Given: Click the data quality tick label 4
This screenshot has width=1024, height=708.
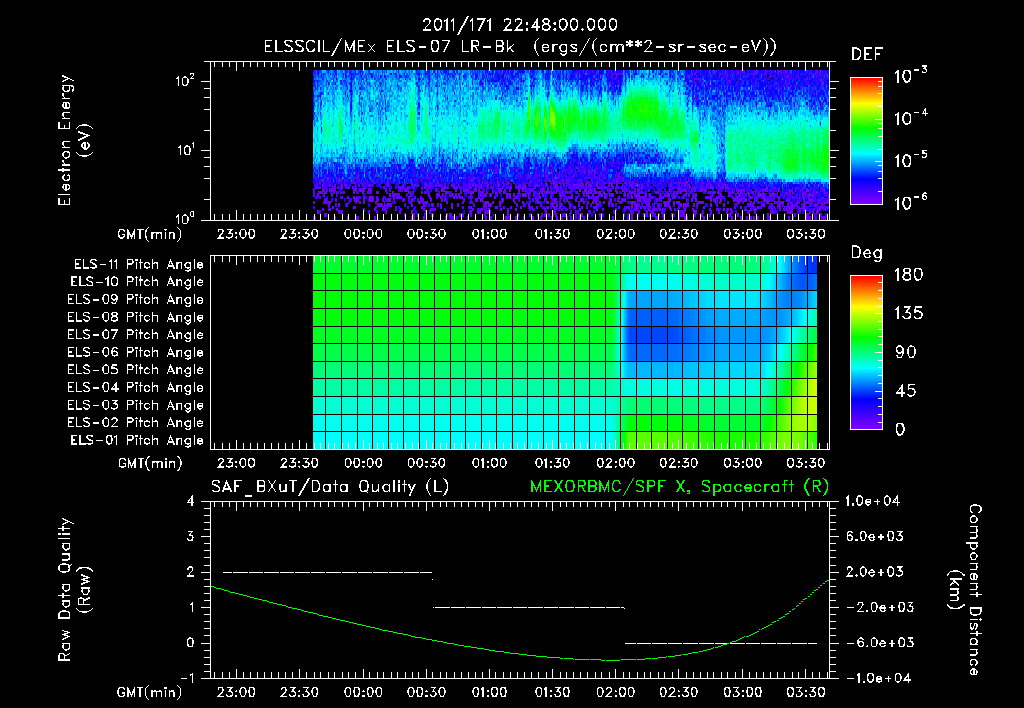Looking at the screenshot, I should point(191,502).
